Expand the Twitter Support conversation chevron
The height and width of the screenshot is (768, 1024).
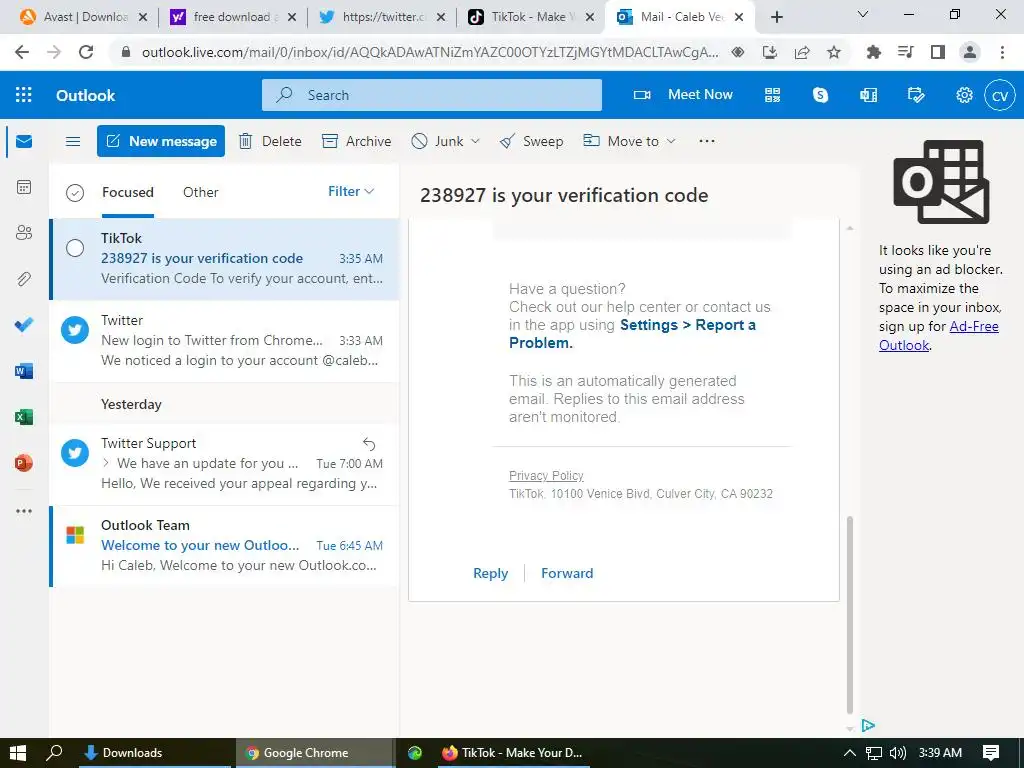[x=106, y=463]
